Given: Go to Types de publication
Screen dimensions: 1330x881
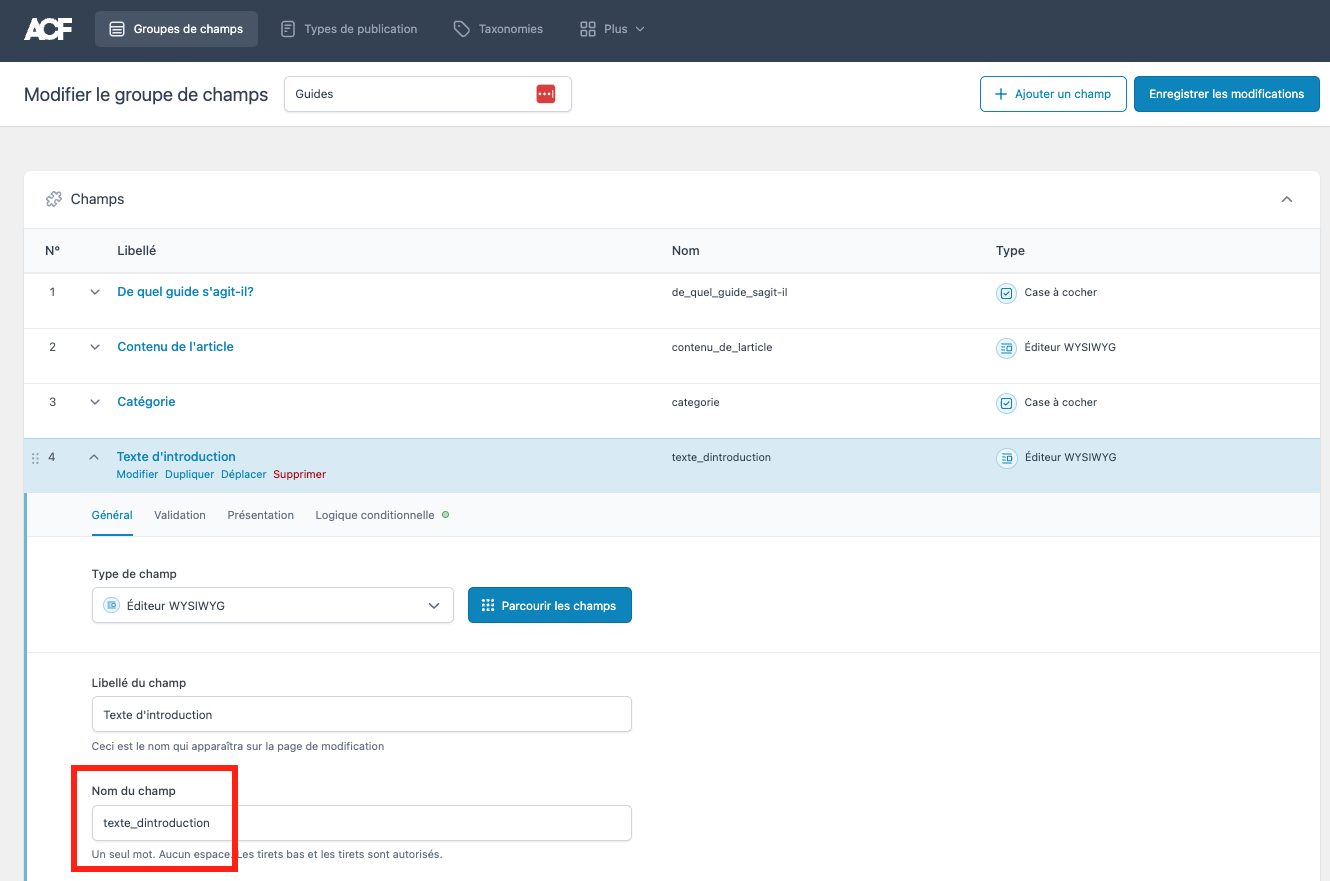Looking at the screenshot, I should pos(349,29).
